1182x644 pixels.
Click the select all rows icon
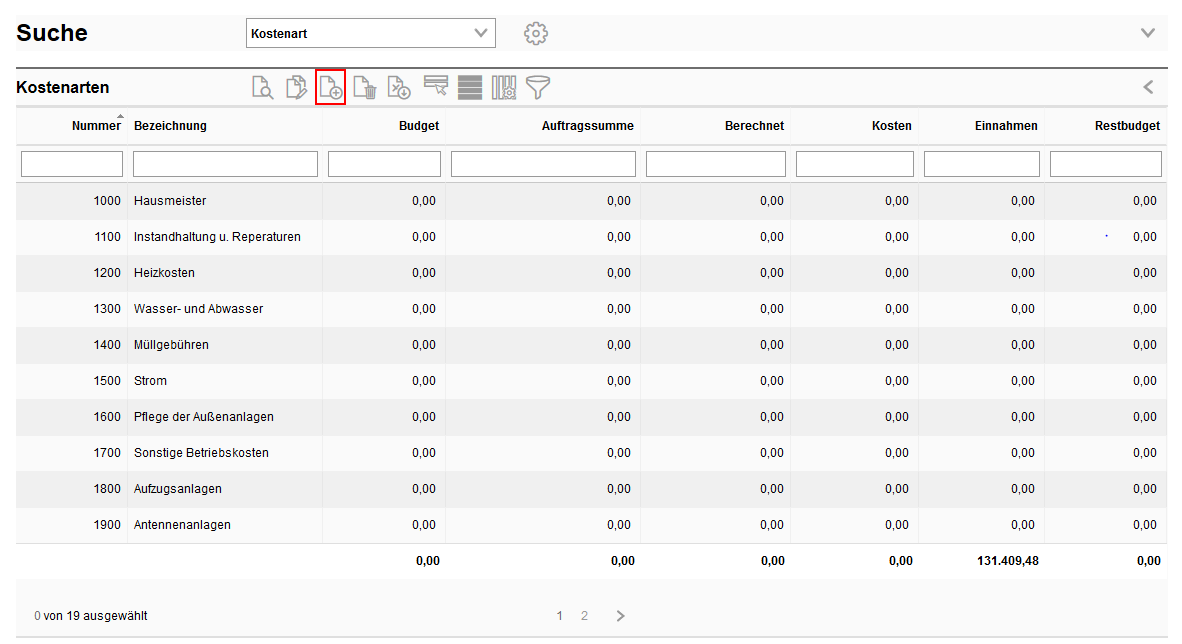(470, 88)
